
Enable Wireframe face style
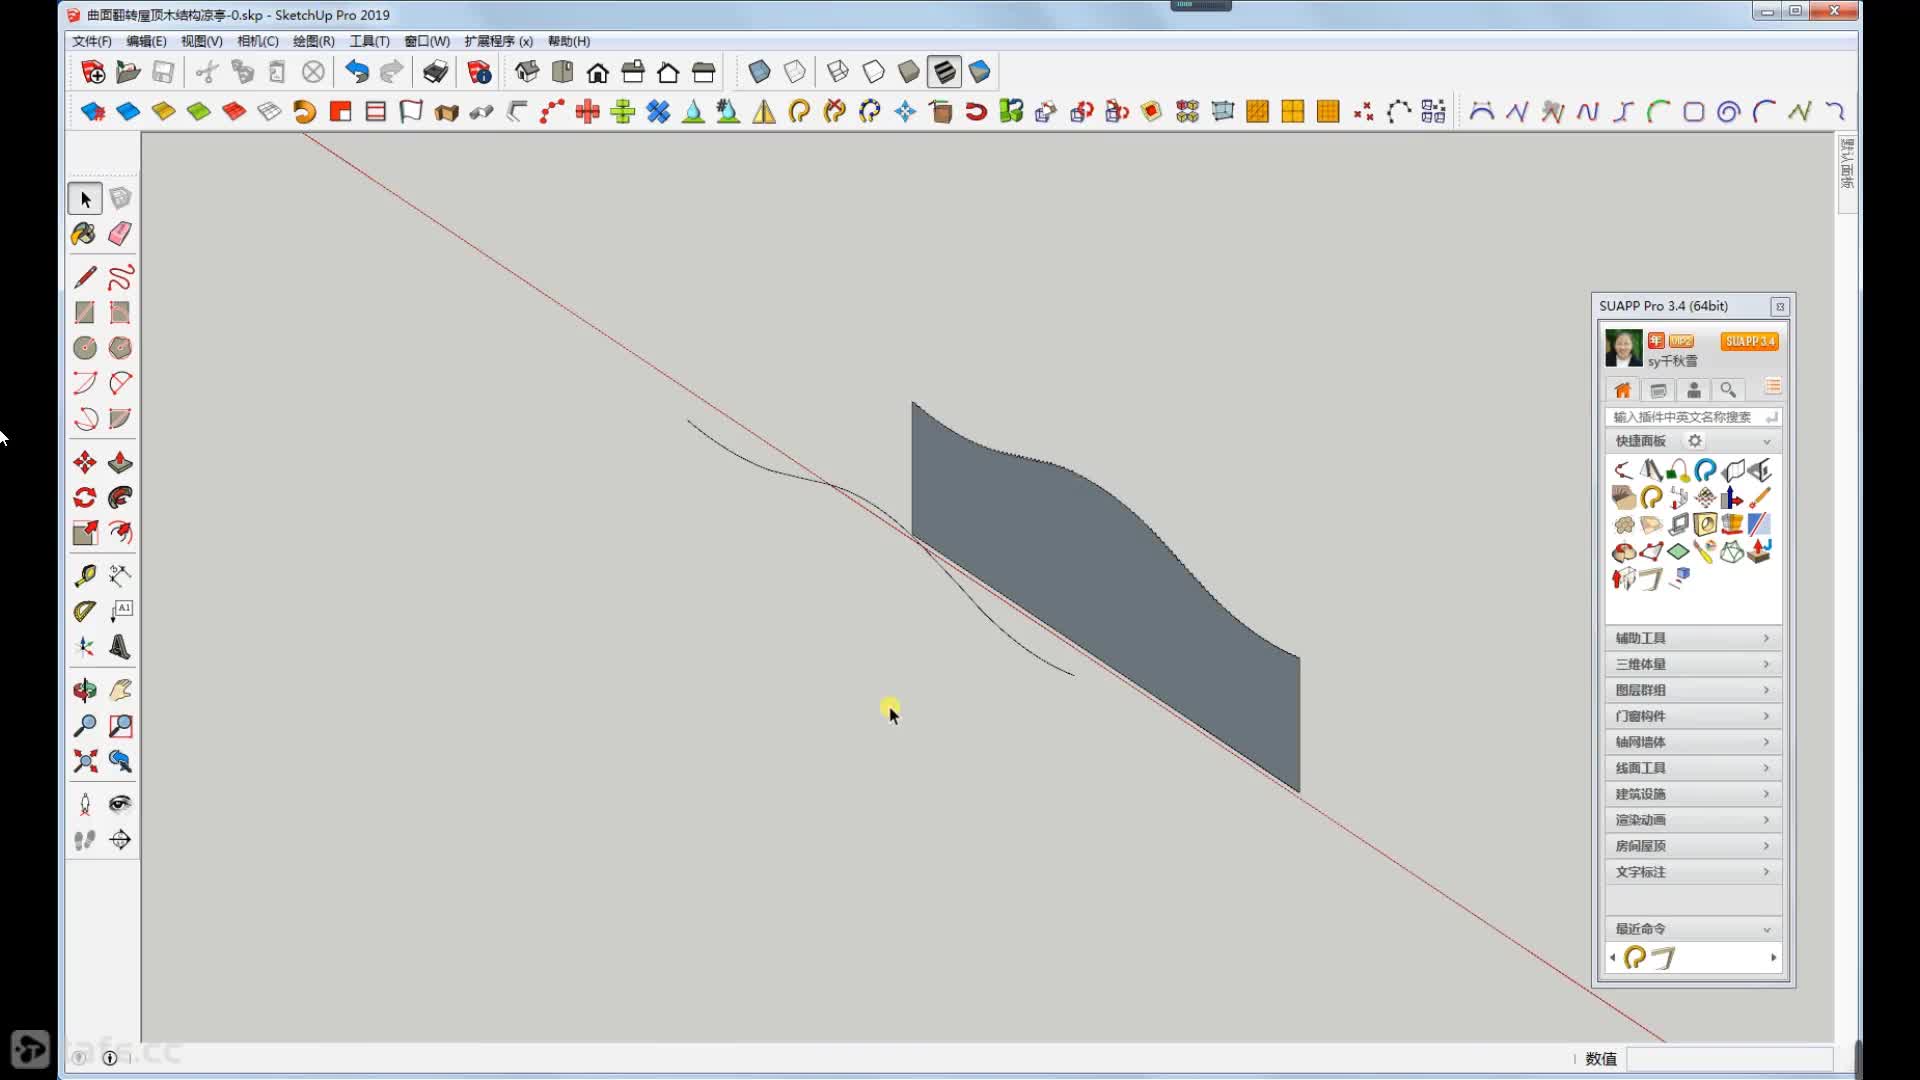pyautogui.click(x=838, y=72)
